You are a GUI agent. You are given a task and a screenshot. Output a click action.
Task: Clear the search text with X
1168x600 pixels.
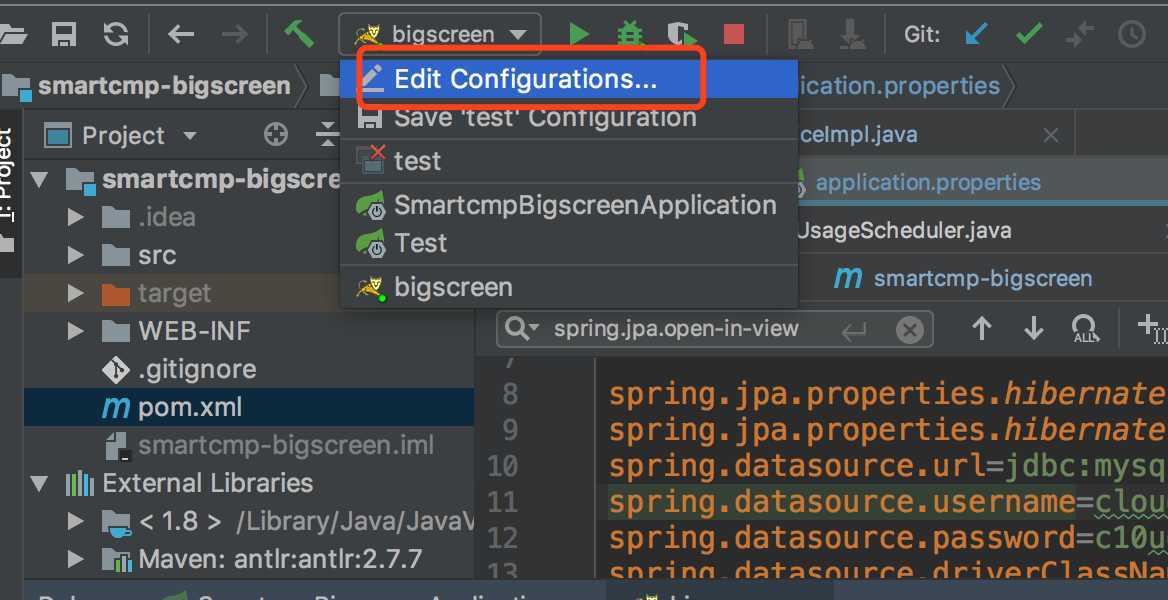pos(910,329)
